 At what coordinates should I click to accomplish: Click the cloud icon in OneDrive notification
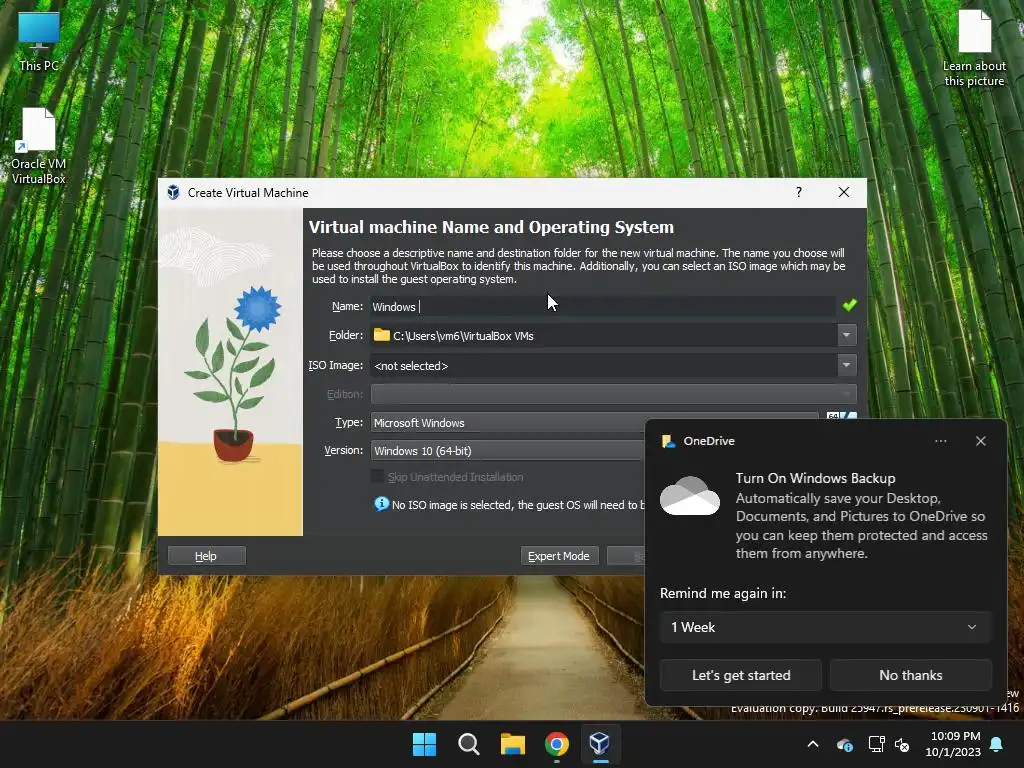point(690,496)
